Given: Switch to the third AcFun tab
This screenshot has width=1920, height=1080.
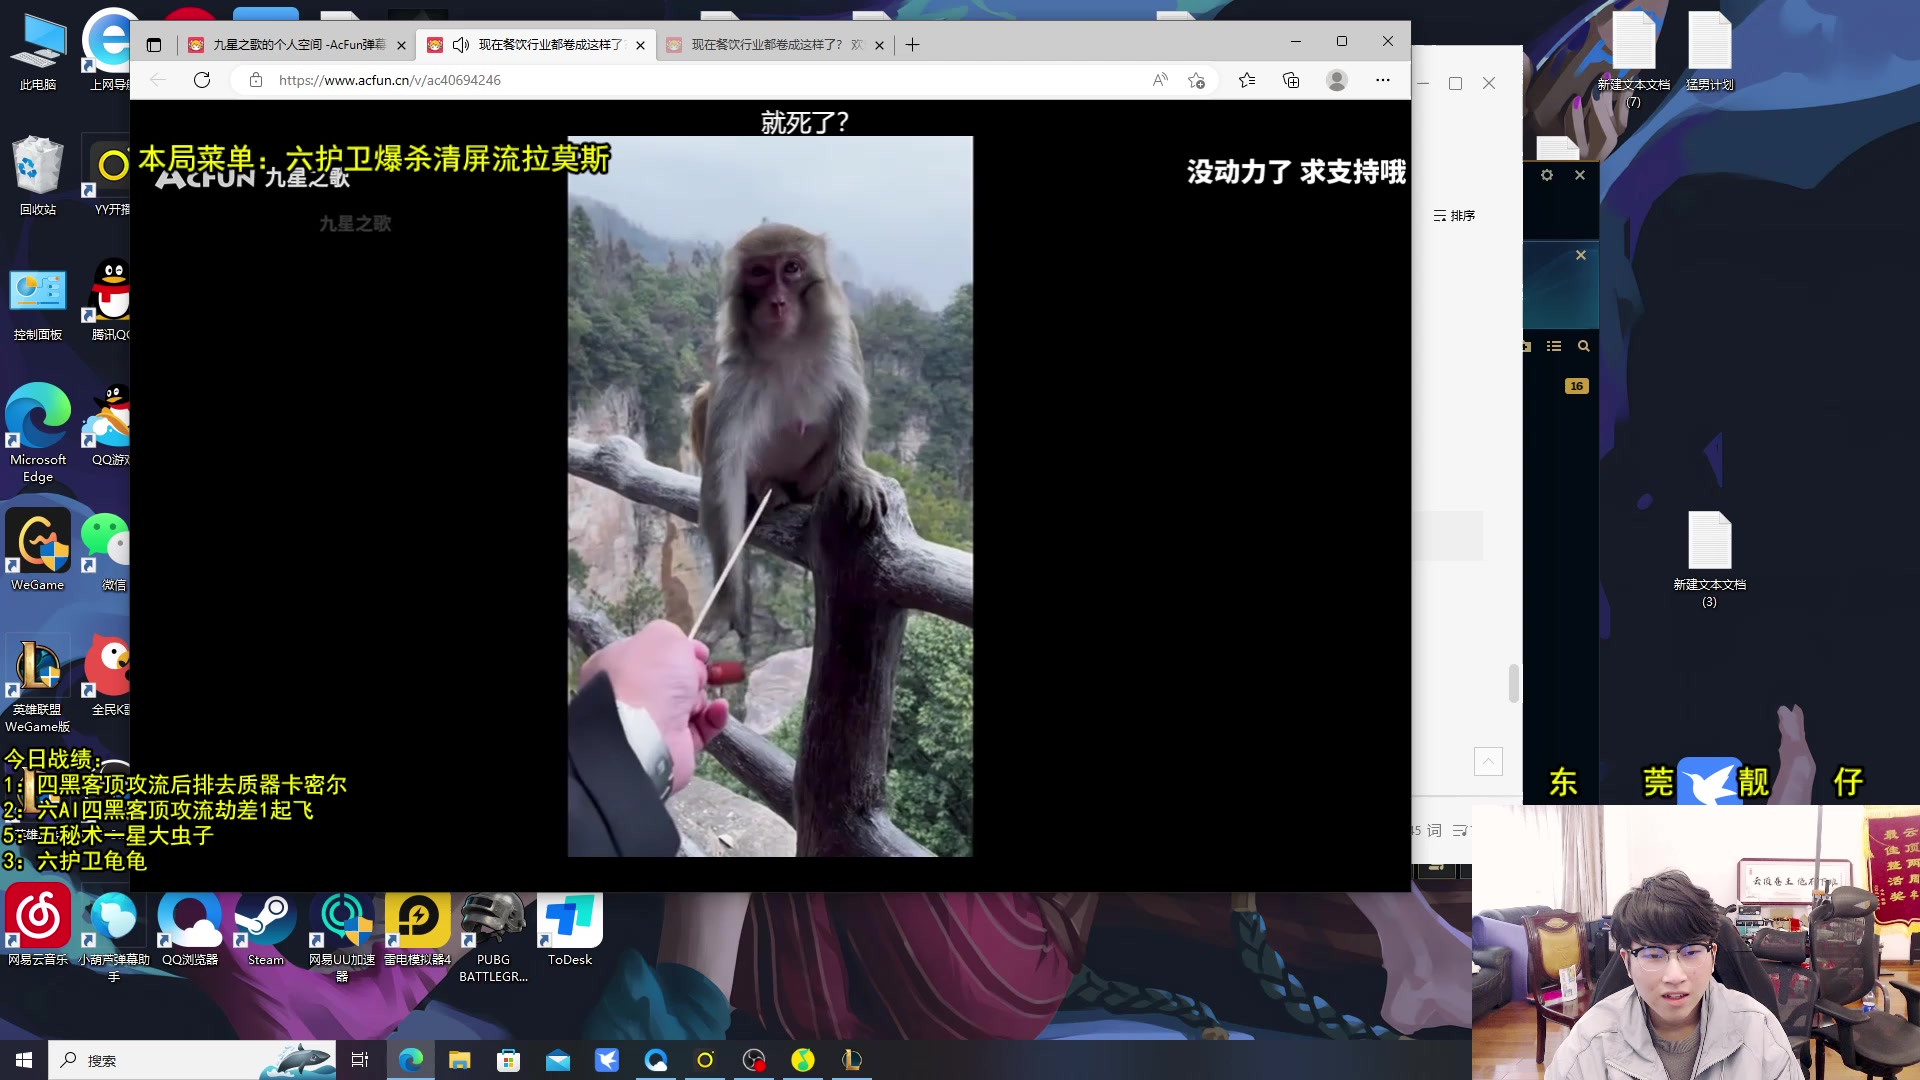Looking at the screenshot, I should click(x=768, y=45).
